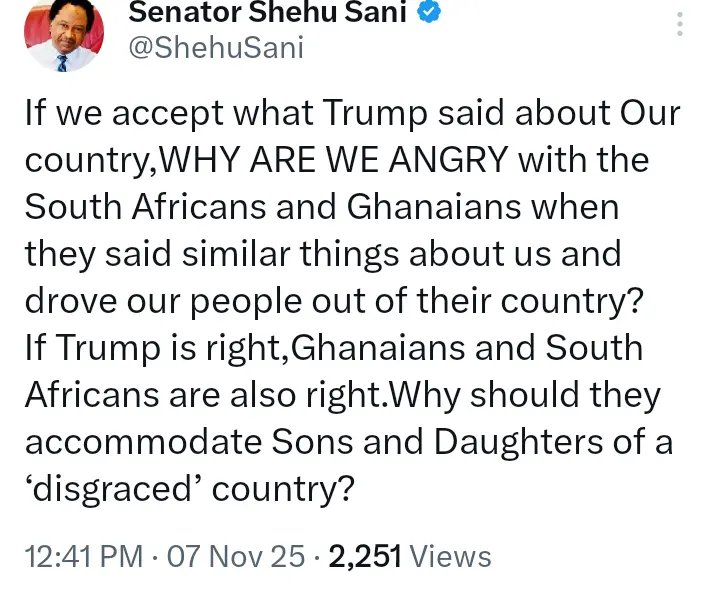Viewport: 720px width, 592px height.
Task: Open the three-dot more options menu
Action: coord(679,25)
